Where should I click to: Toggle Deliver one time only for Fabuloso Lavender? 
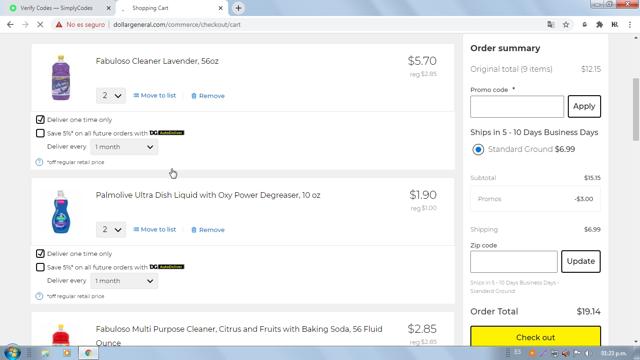pyautogui.click(x=40, y=120)
